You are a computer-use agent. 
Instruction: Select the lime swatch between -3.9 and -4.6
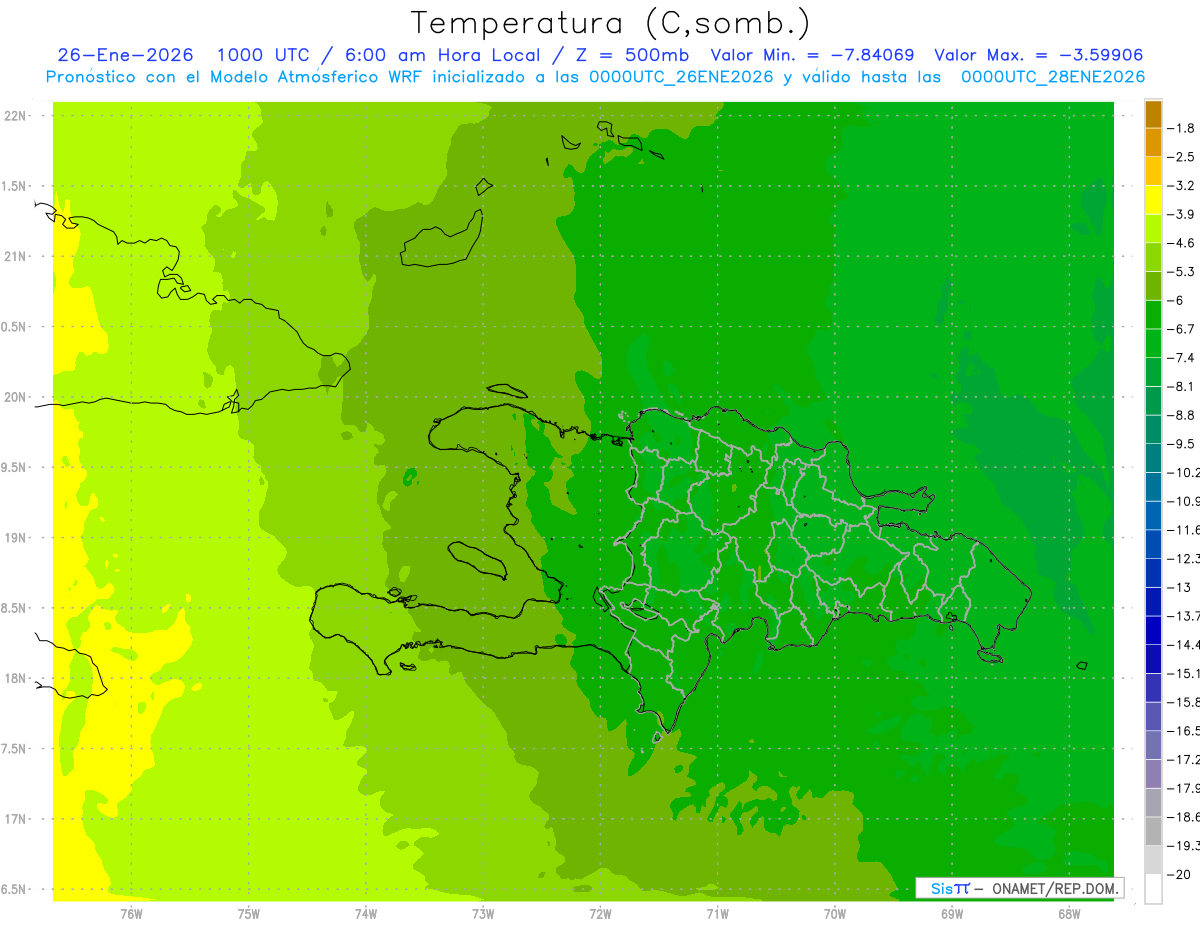coord(1153,228)
